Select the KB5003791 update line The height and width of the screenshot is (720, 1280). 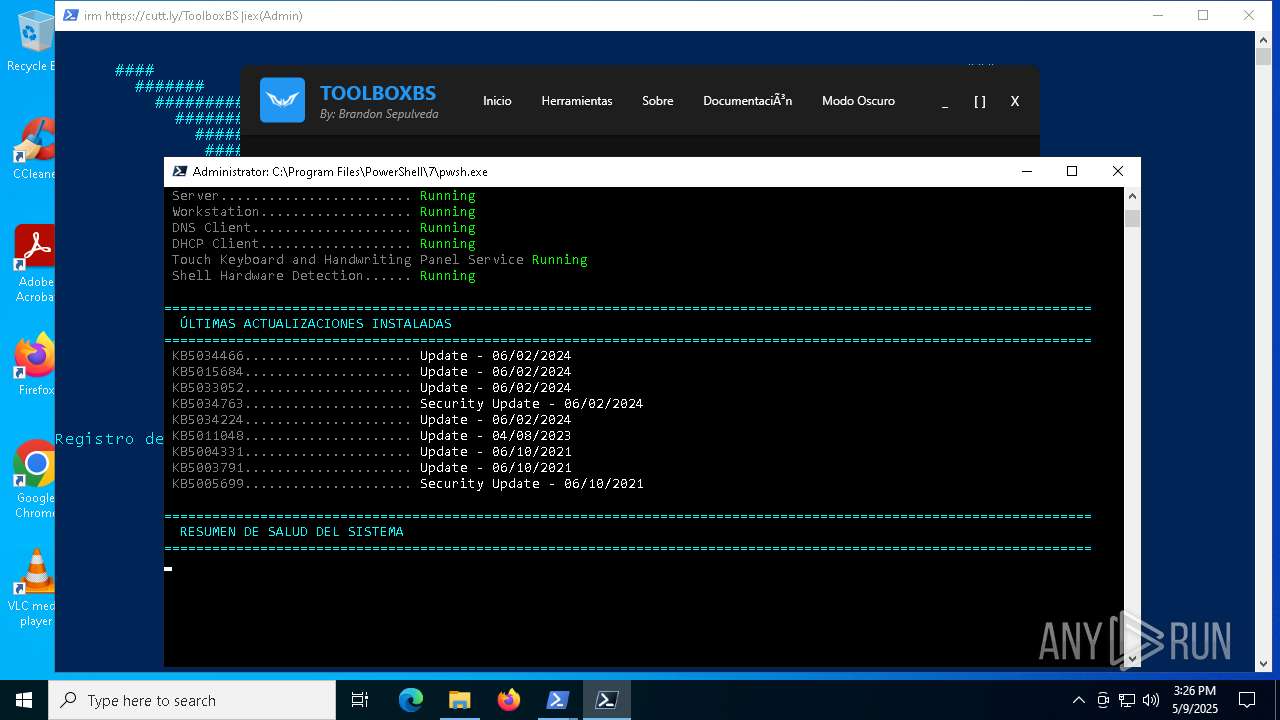pyautogui.click(x=372, y=468)
